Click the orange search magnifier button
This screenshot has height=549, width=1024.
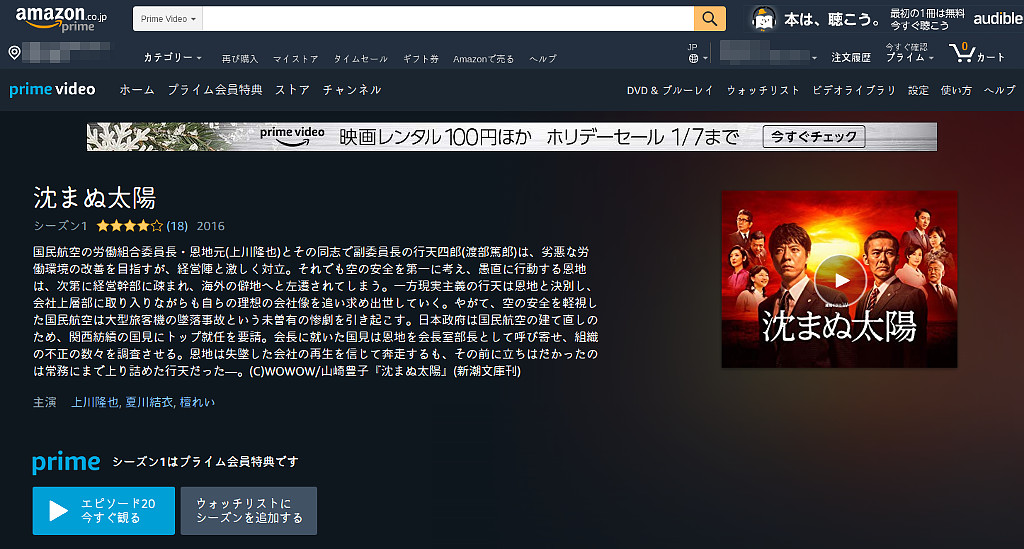pos(710,19)
